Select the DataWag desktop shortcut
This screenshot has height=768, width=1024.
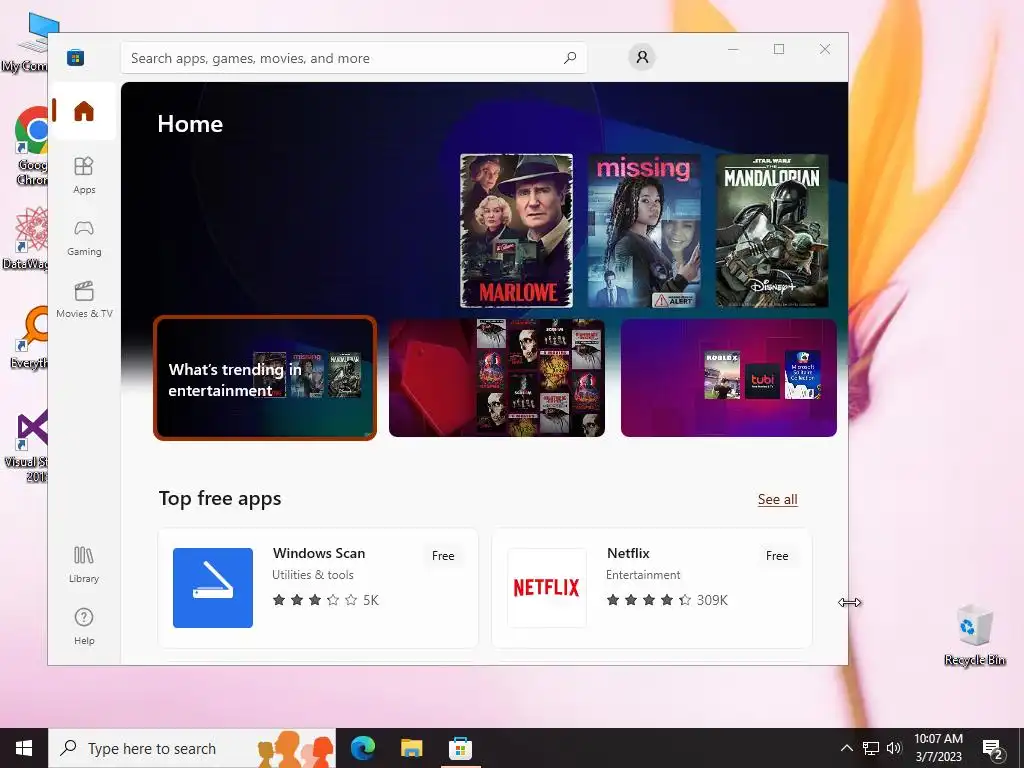pos(26,238)
